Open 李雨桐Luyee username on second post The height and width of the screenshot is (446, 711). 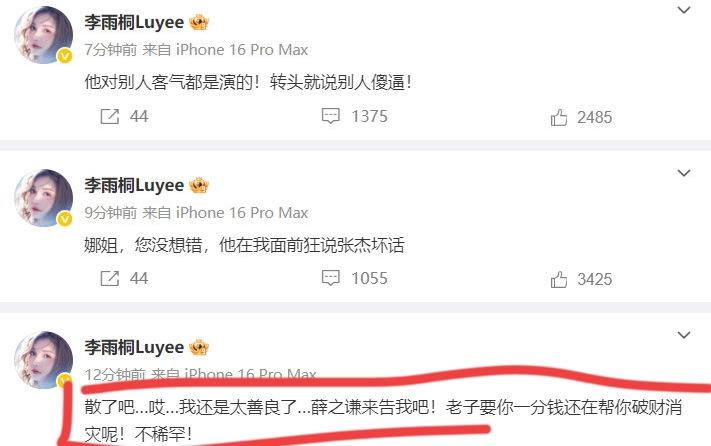click(x=134, y=185)
